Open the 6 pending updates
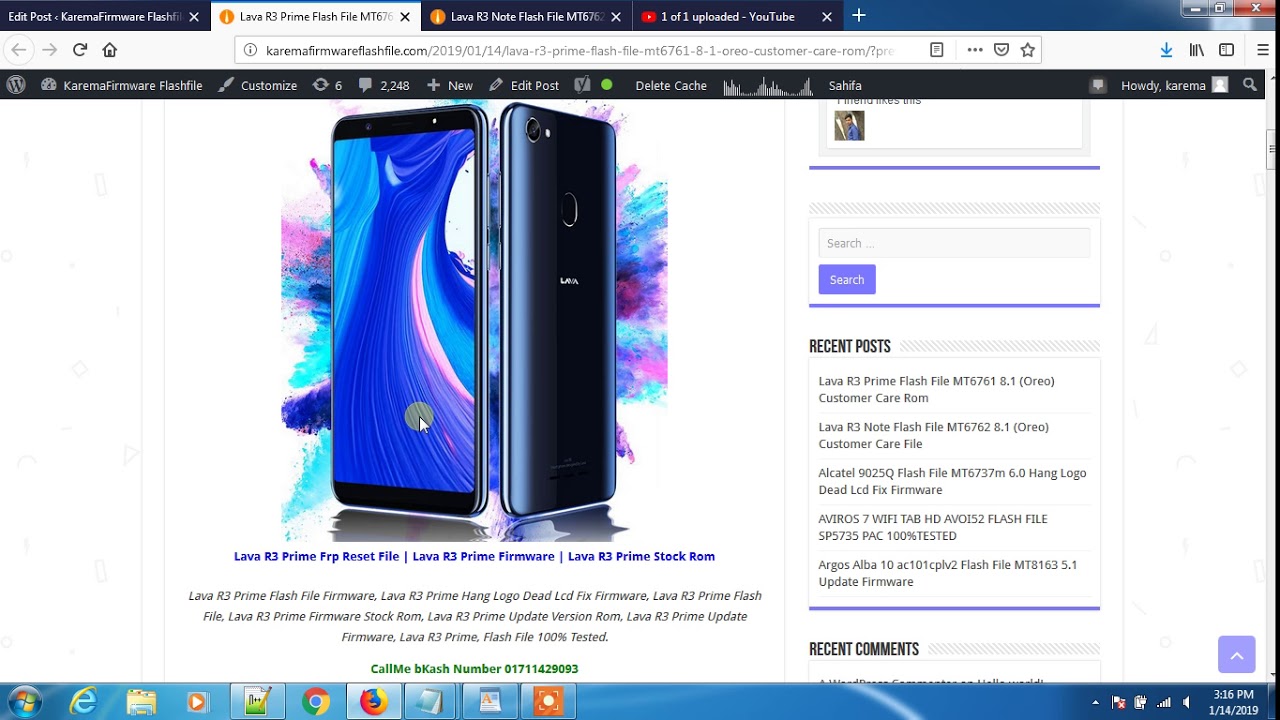Viewport: 1280px width, 720px height. [x=327, y=85]
